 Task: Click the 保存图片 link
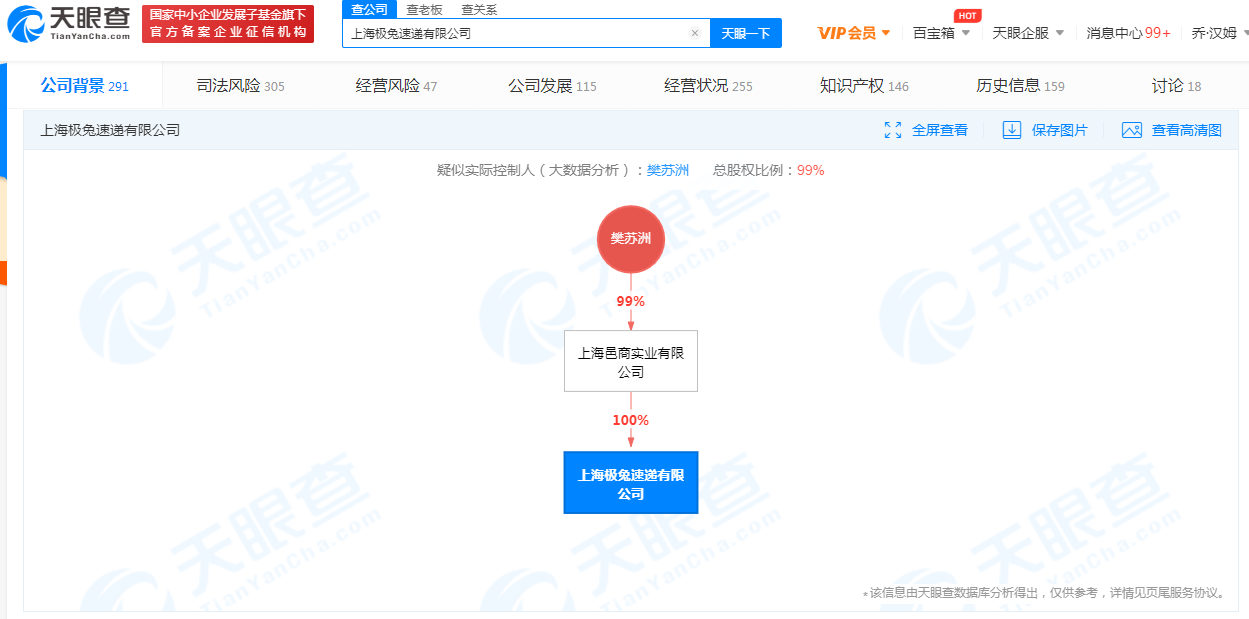click(1060, 130)
